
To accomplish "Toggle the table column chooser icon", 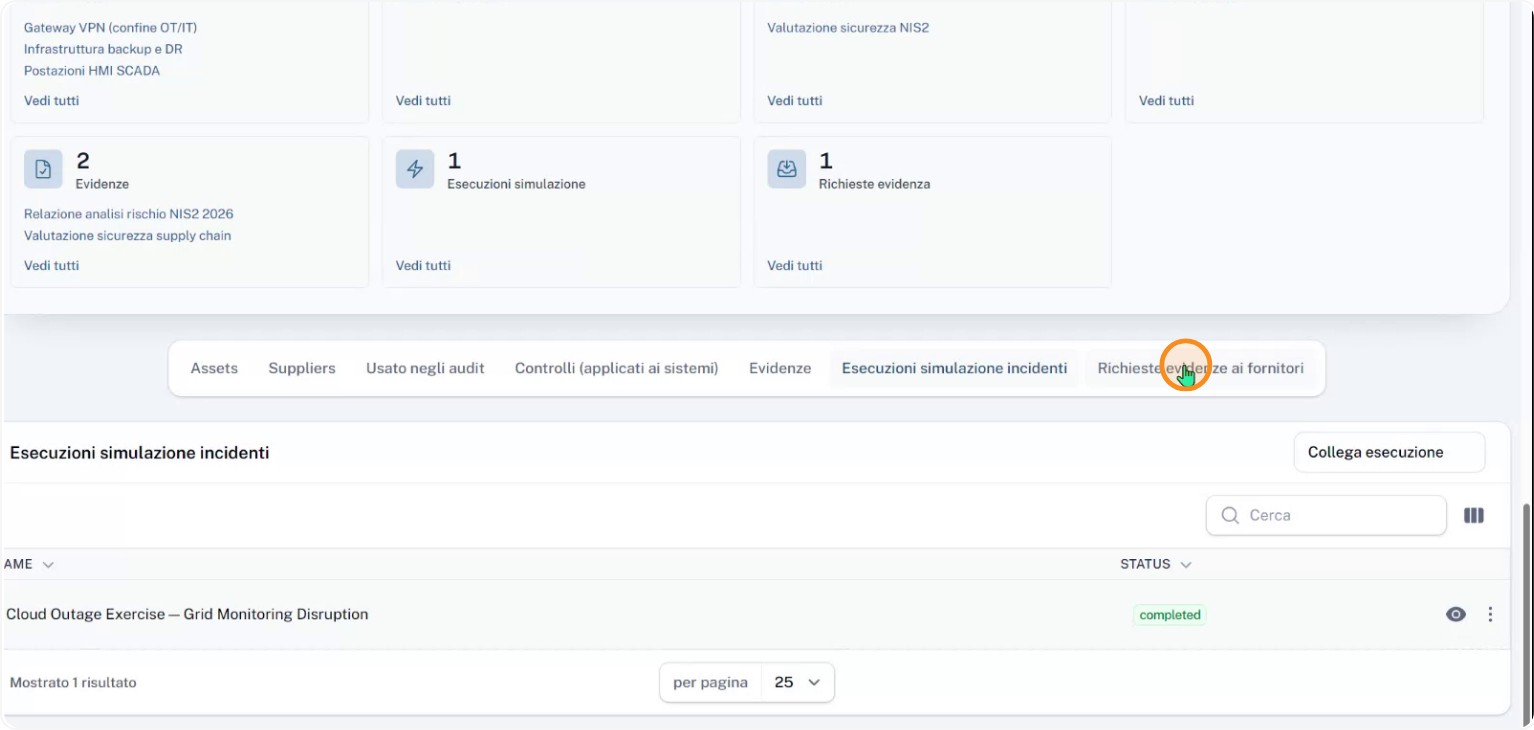I will click(x=1474, y=515).
